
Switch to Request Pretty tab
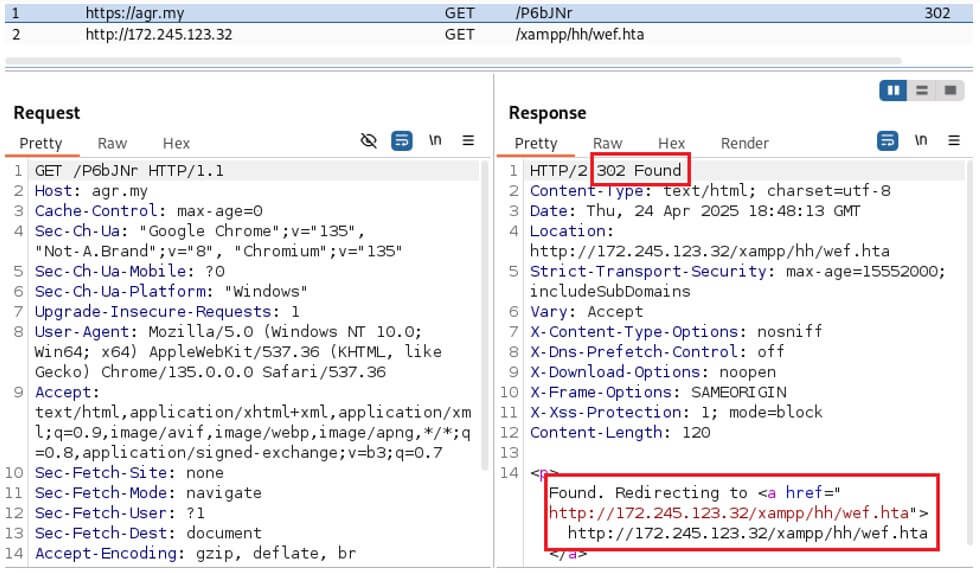41,143
